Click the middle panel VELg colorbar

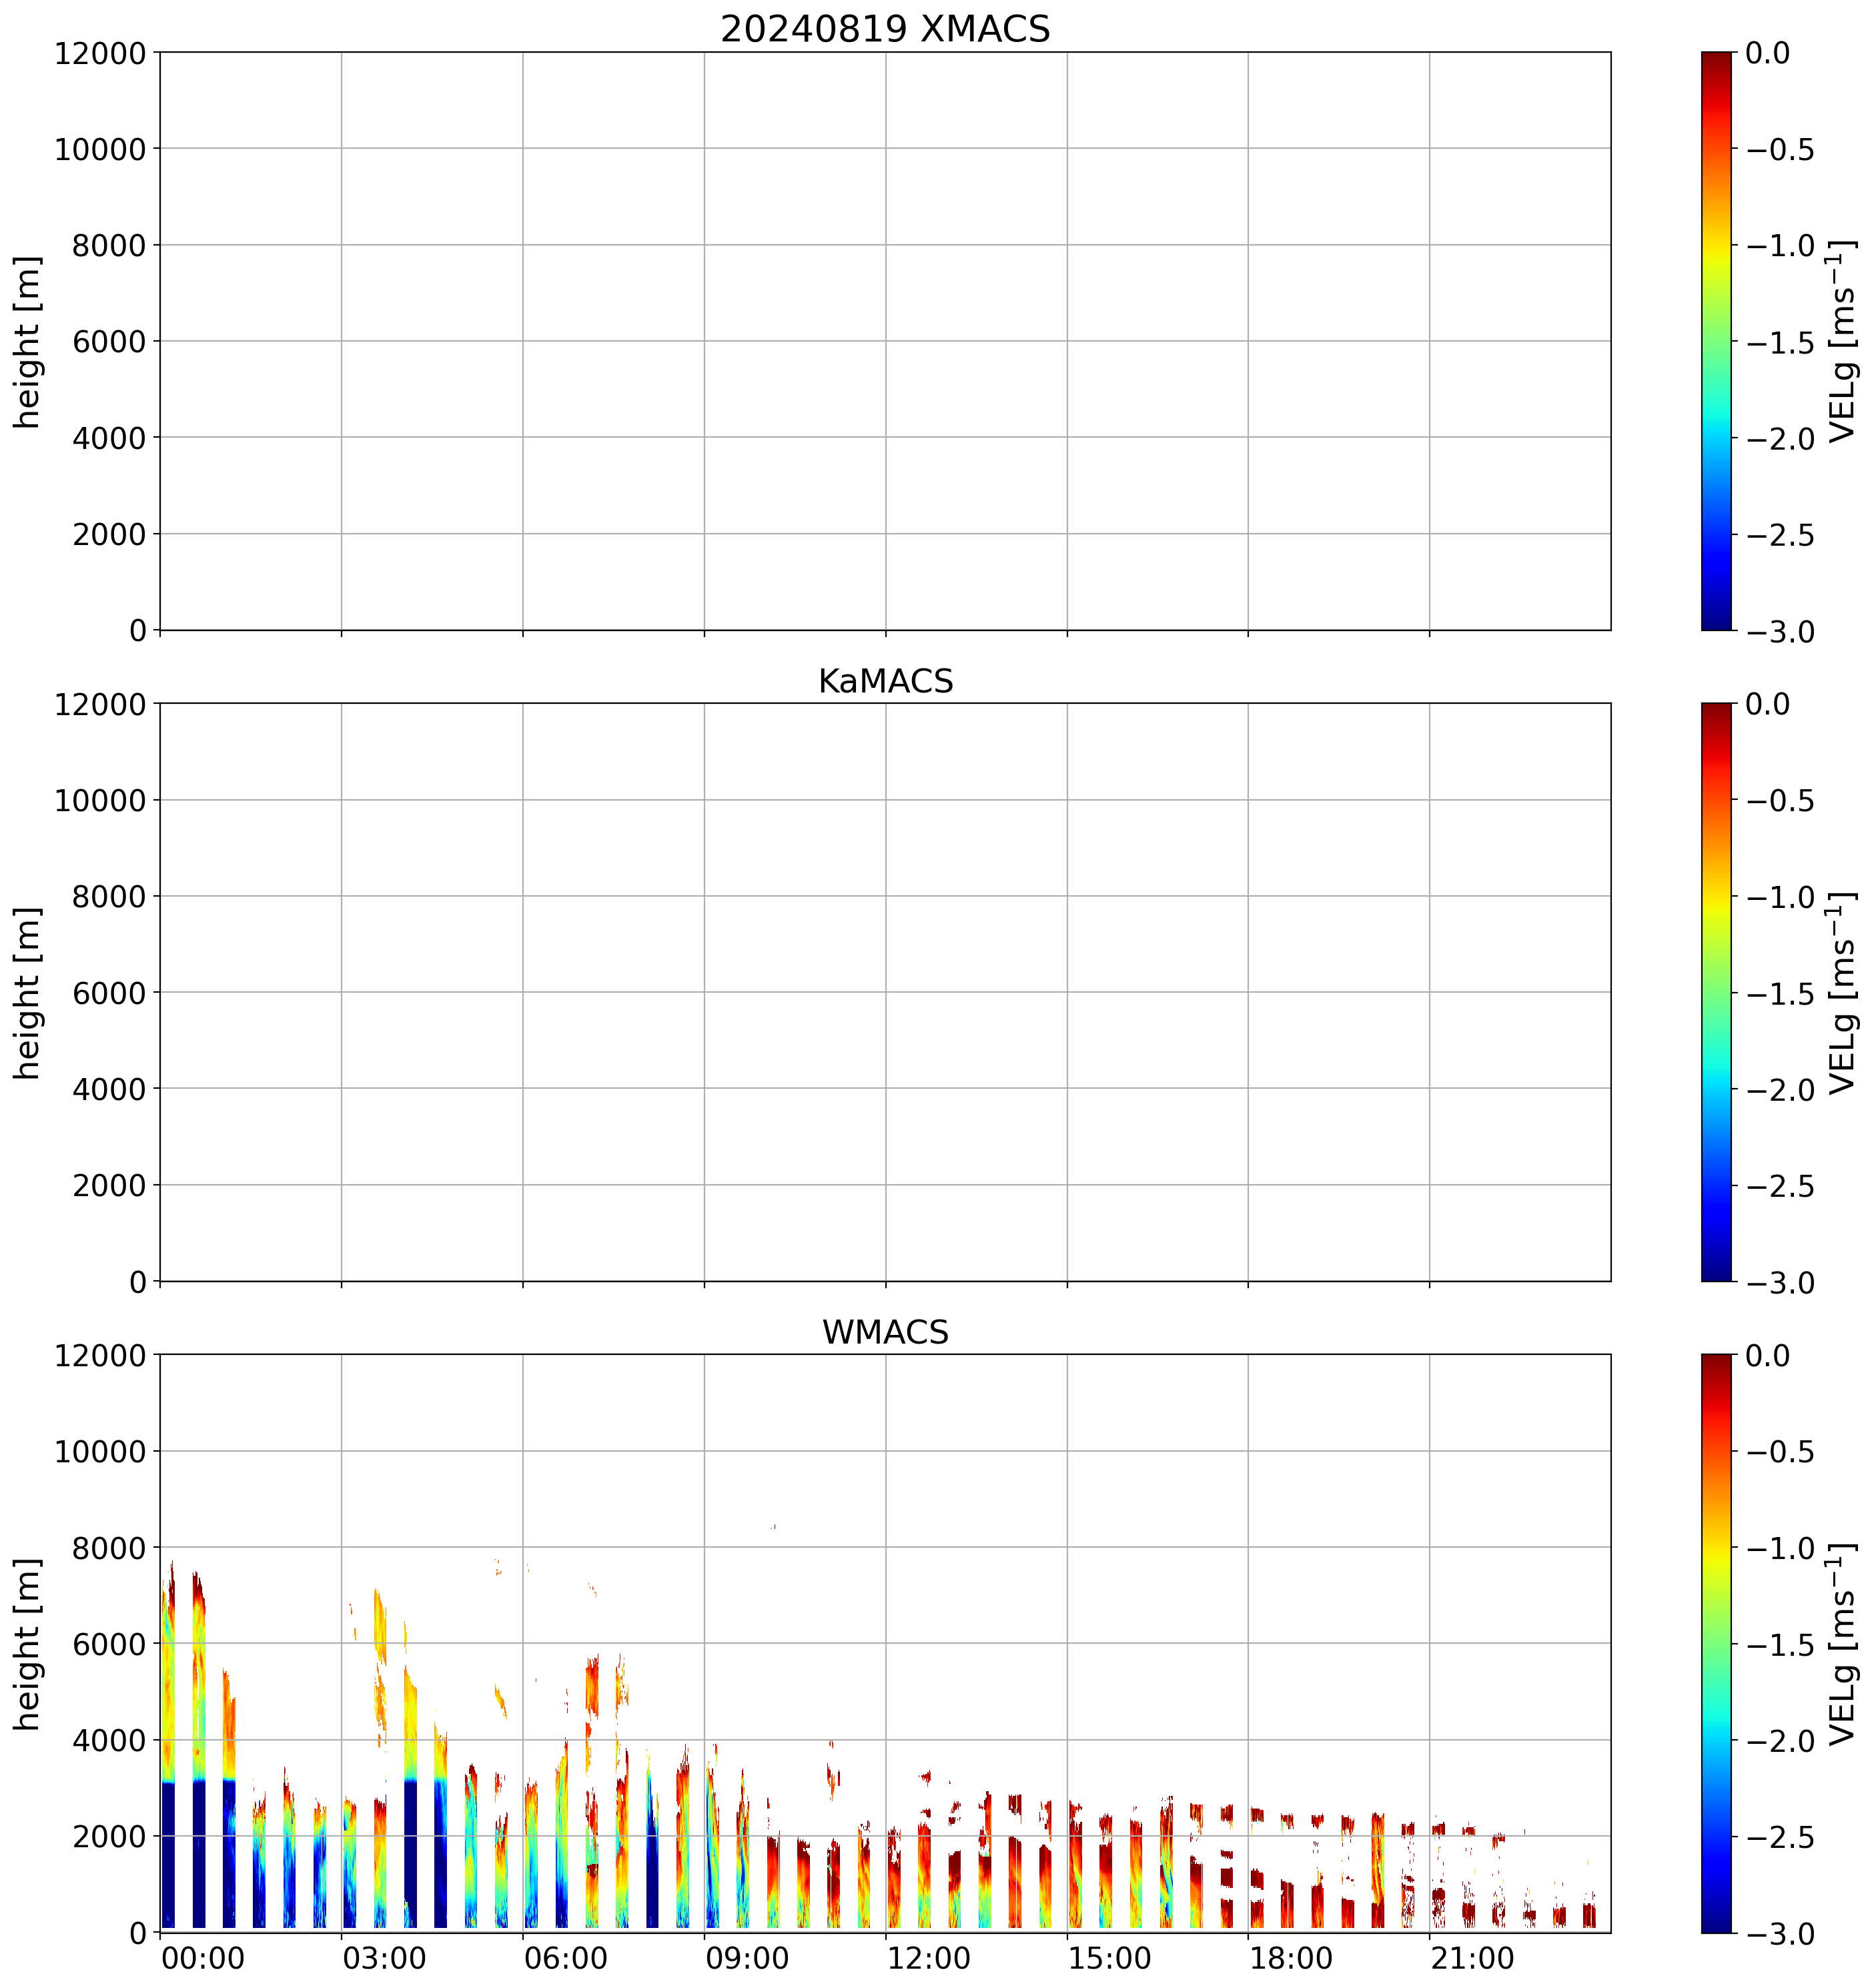click(1716, 992)
